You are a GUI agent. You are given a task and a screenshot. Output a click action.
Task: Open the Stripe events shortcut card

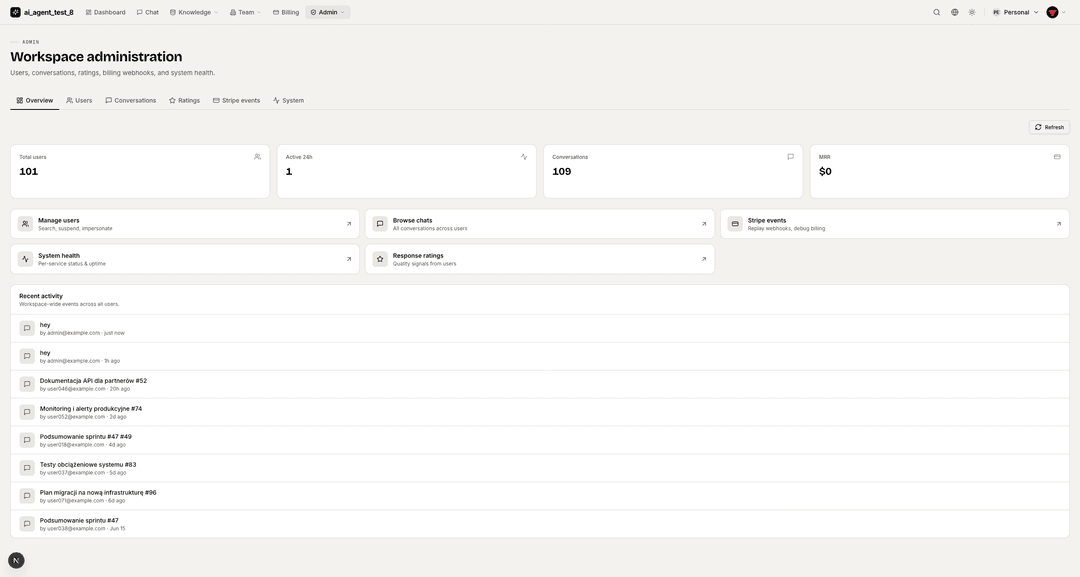pos(895,224)
